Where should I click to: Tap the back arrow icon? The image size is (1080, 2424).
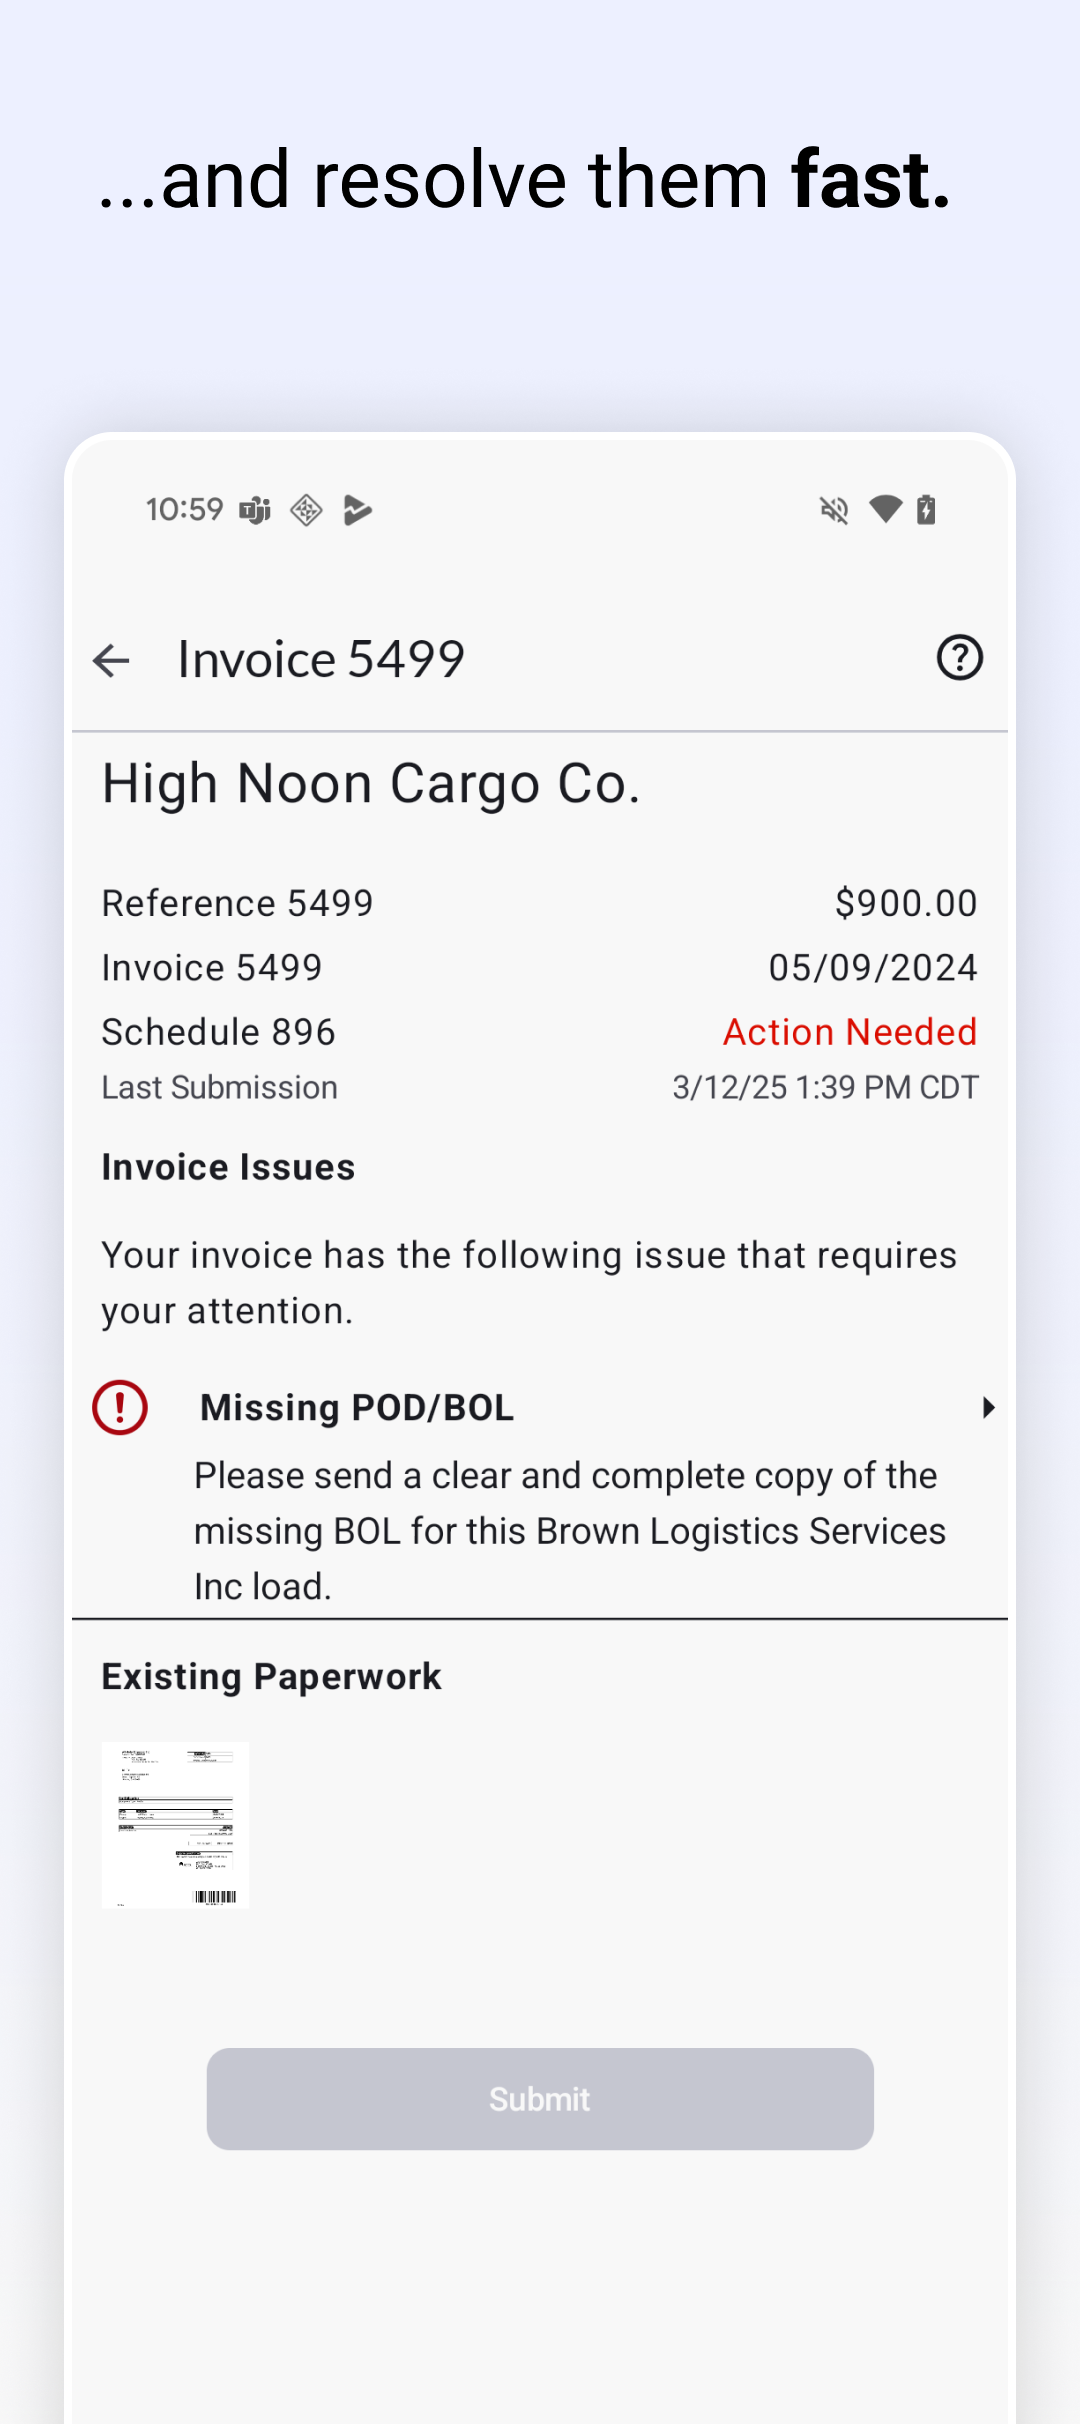[x=111, y=660]
